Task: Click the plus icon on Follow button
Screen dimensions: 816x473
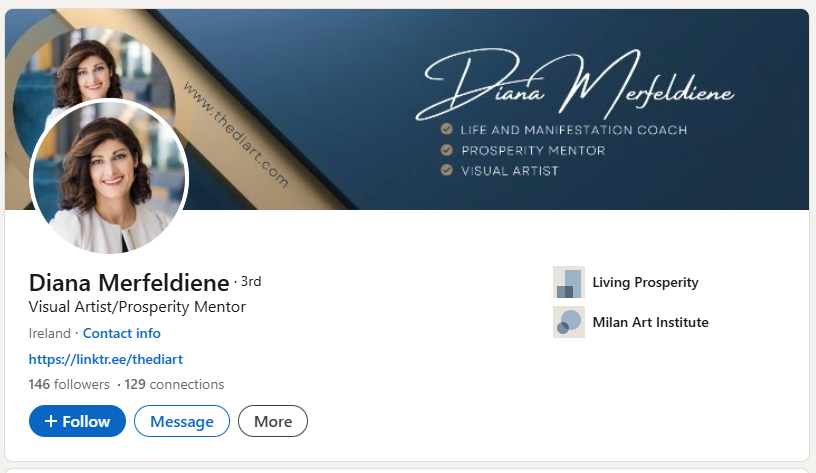Action: click(51, 421)
